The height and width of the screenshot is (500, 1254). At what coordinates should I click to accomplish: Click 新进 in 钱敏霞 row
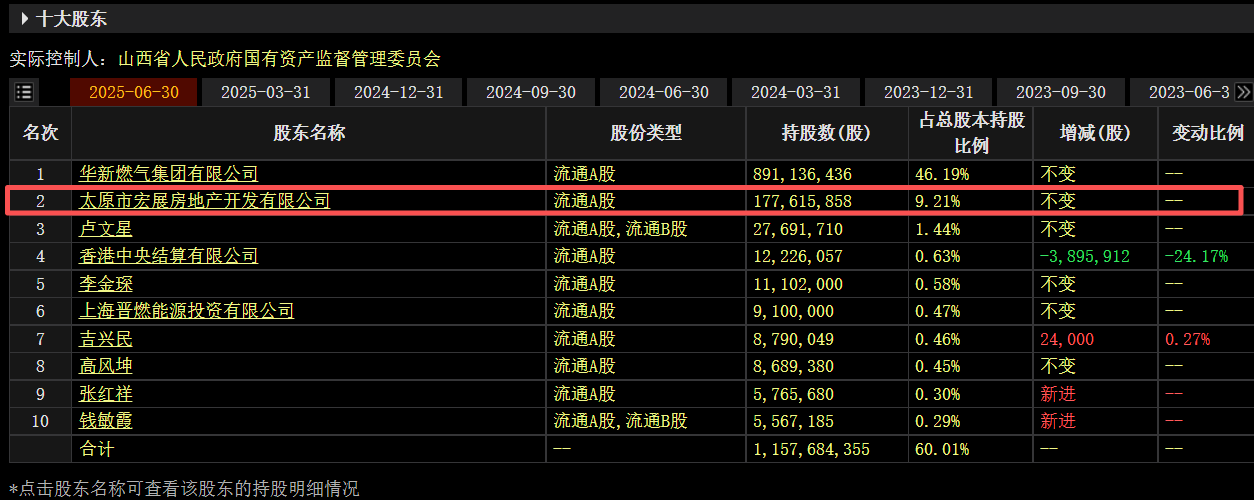(x=1058, y=421)
